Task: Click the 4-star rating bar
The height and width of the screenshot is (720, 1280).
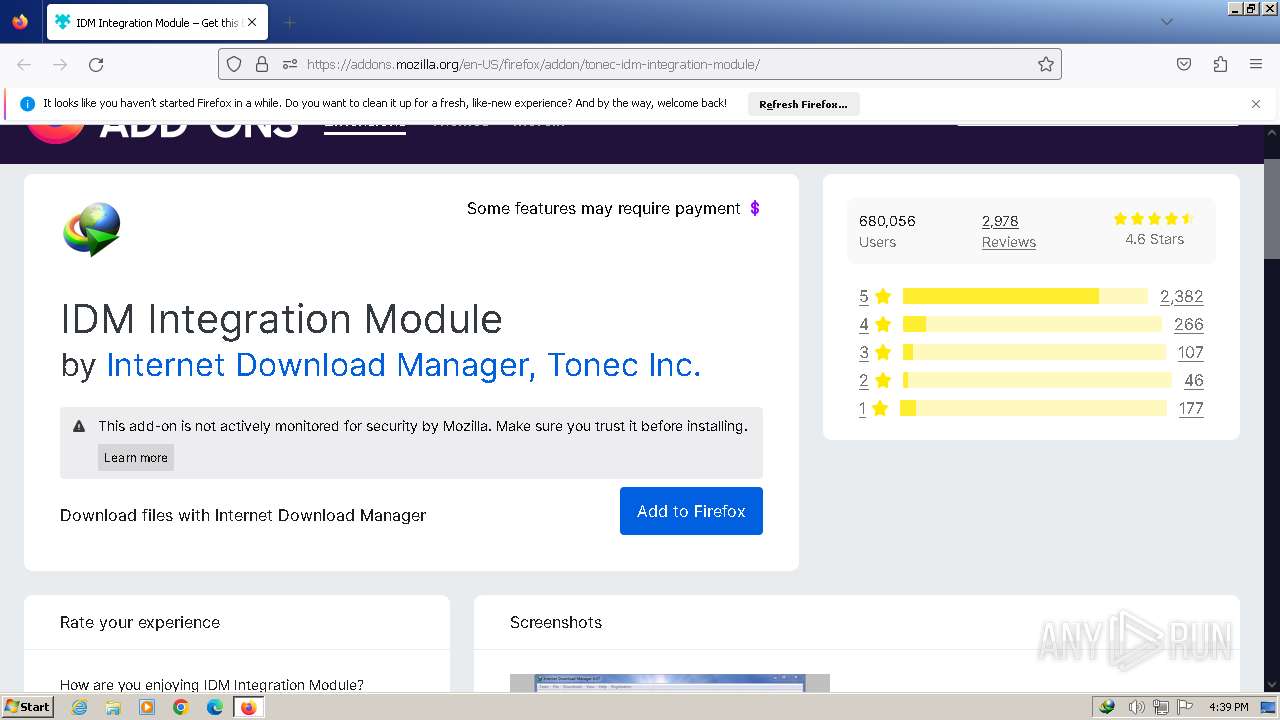Action: point(1032,324)
